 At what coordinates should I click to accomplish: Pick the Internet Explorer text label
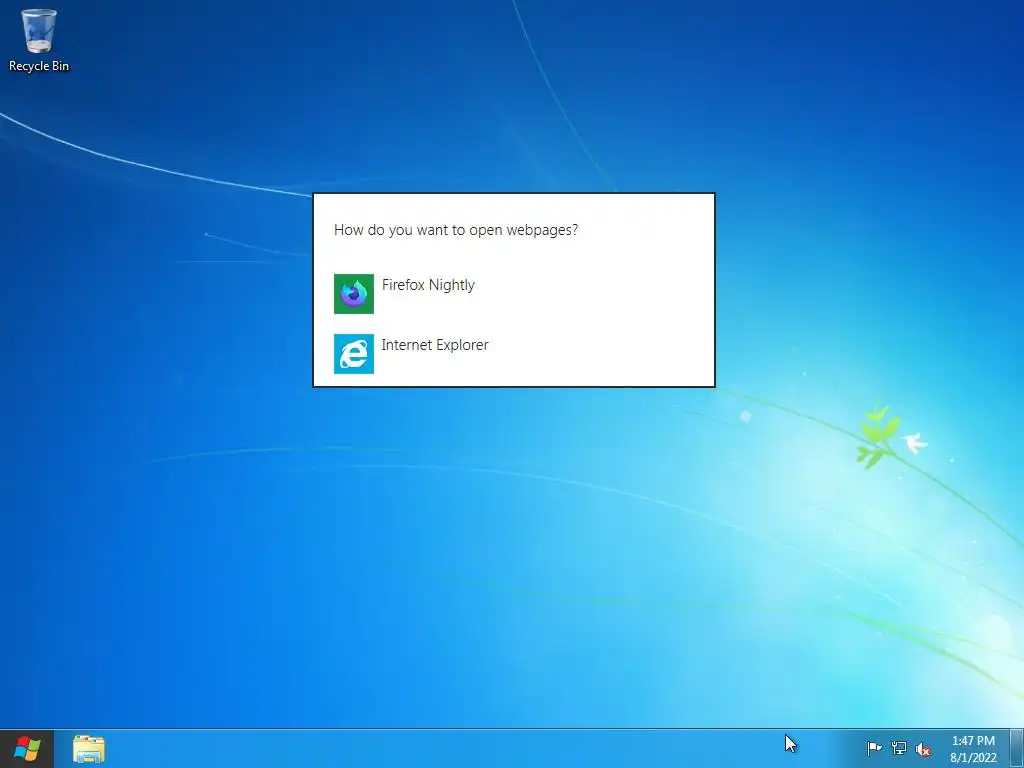tap(435, 345)
